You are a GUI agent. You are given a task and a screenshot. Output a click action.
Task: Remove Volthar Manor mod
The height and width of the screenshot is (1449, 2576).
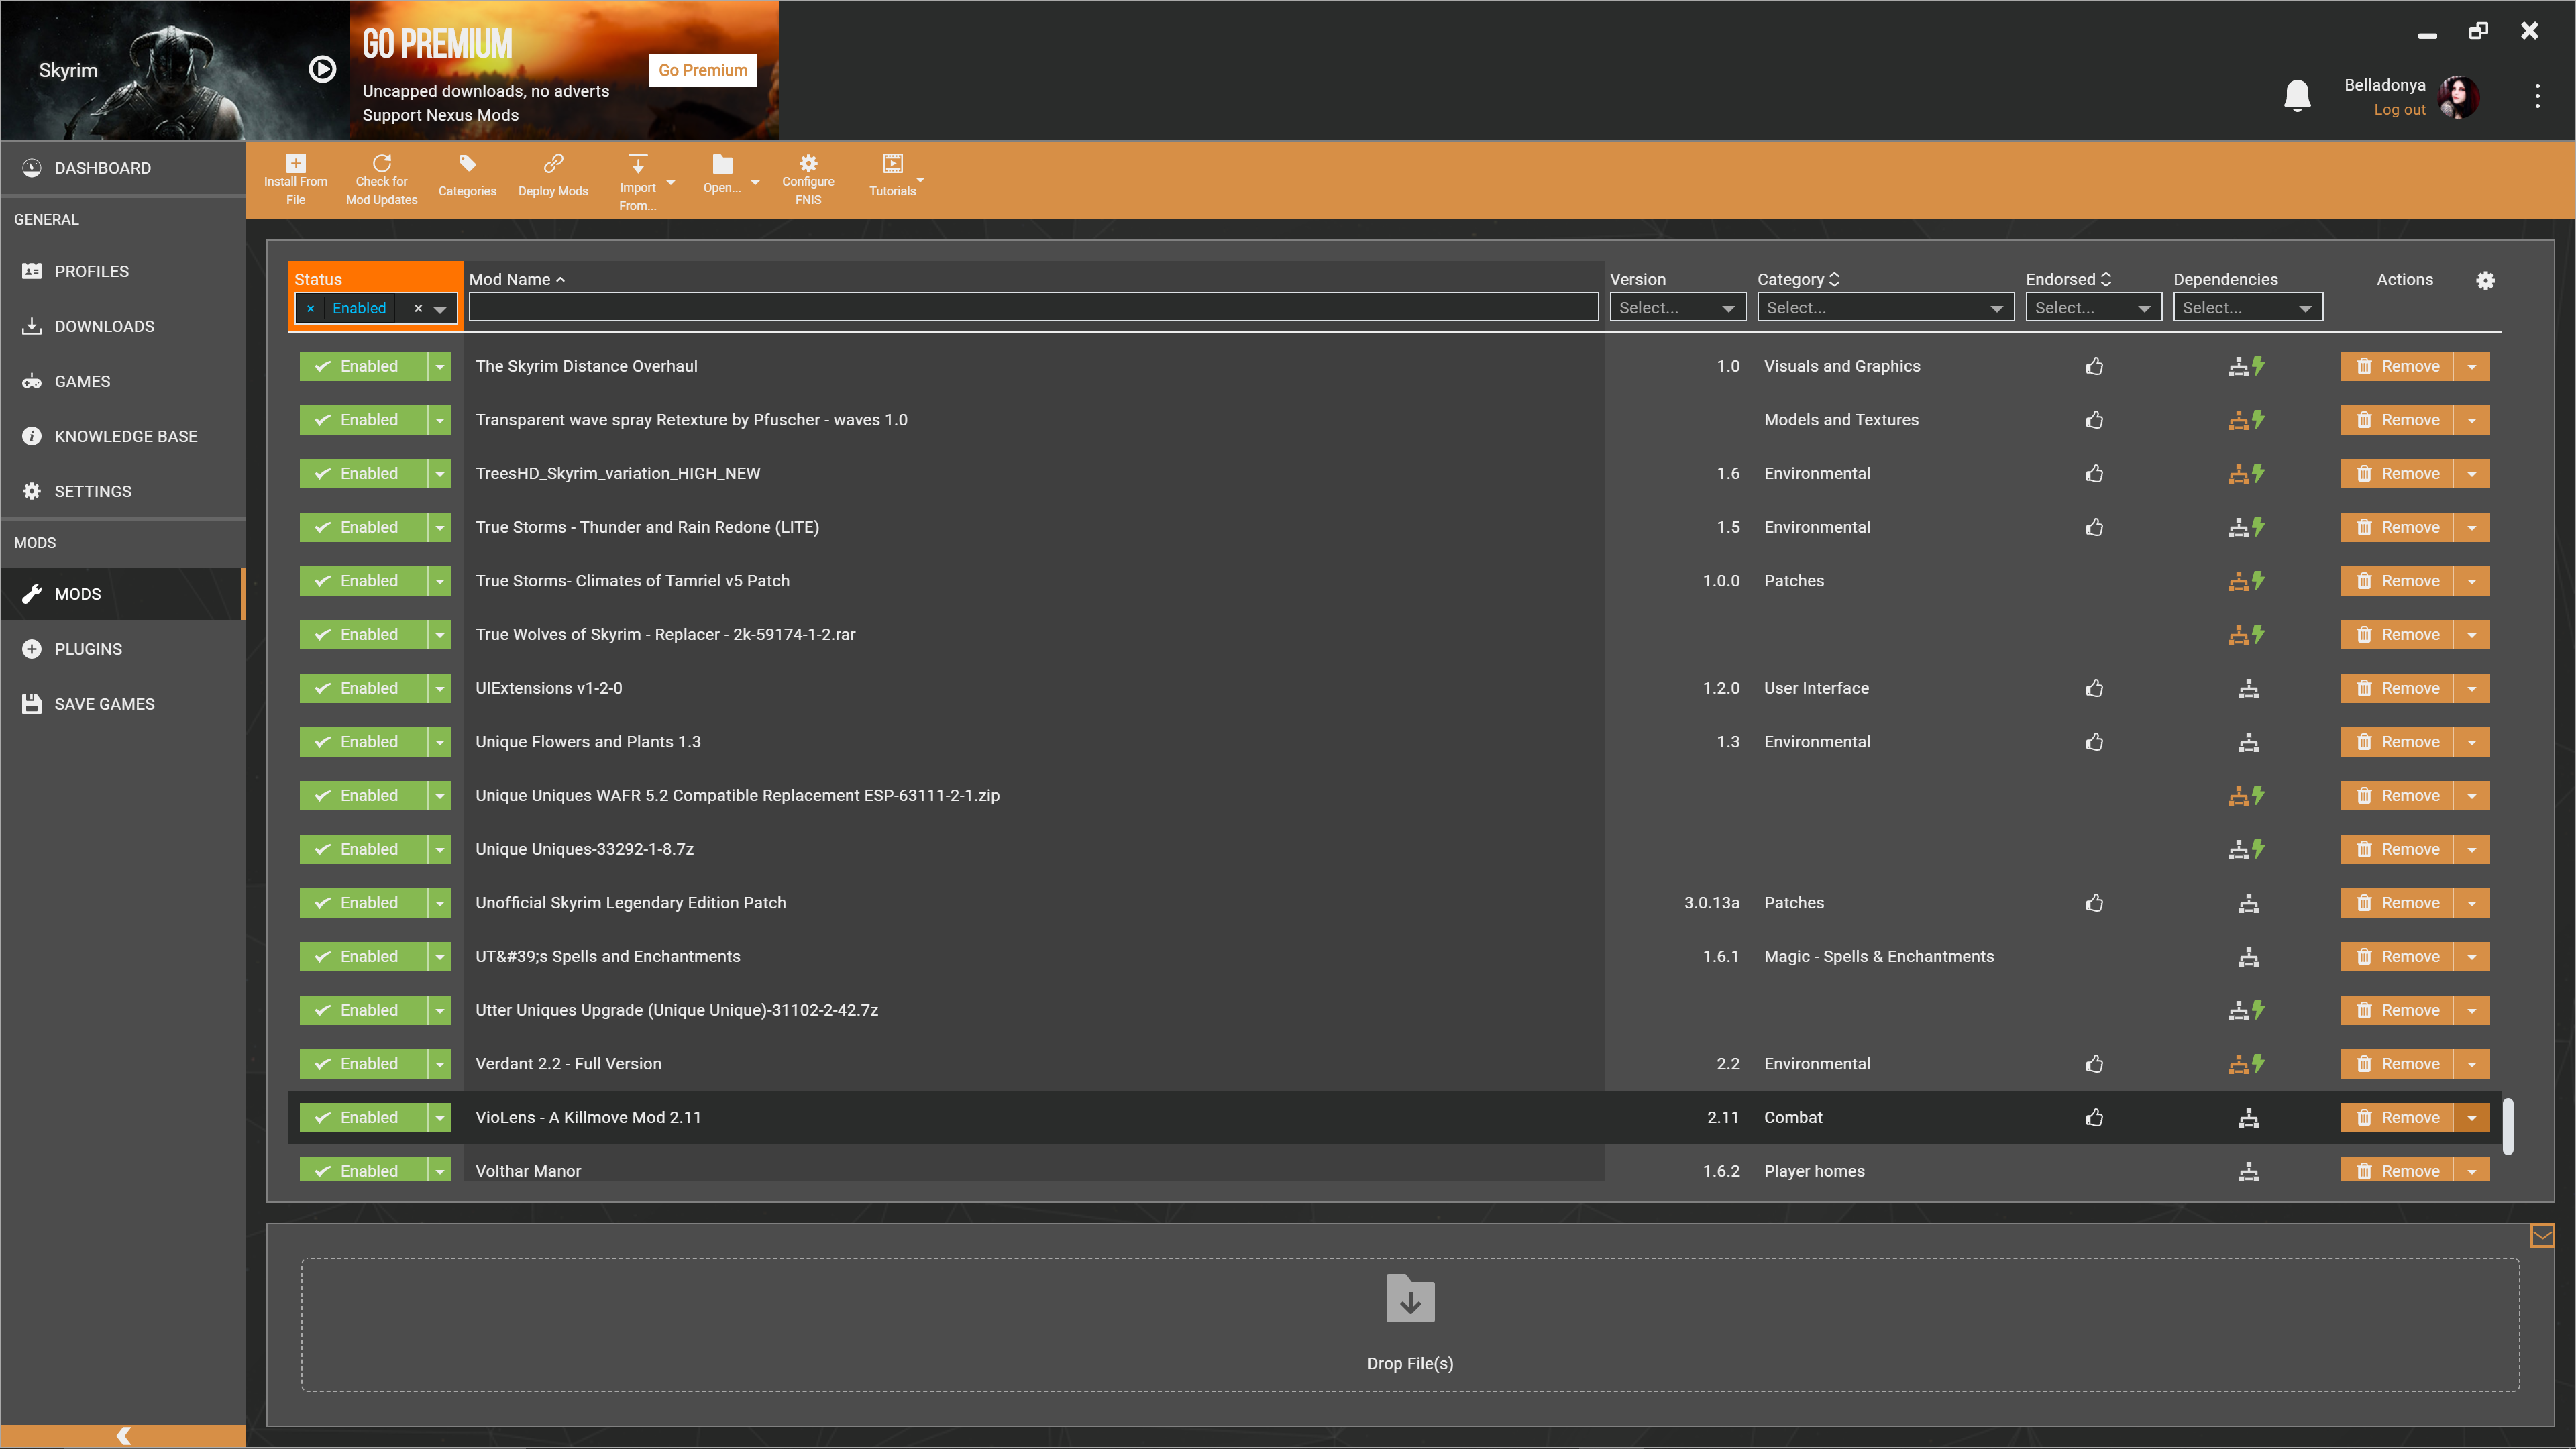[2397, 1171]
